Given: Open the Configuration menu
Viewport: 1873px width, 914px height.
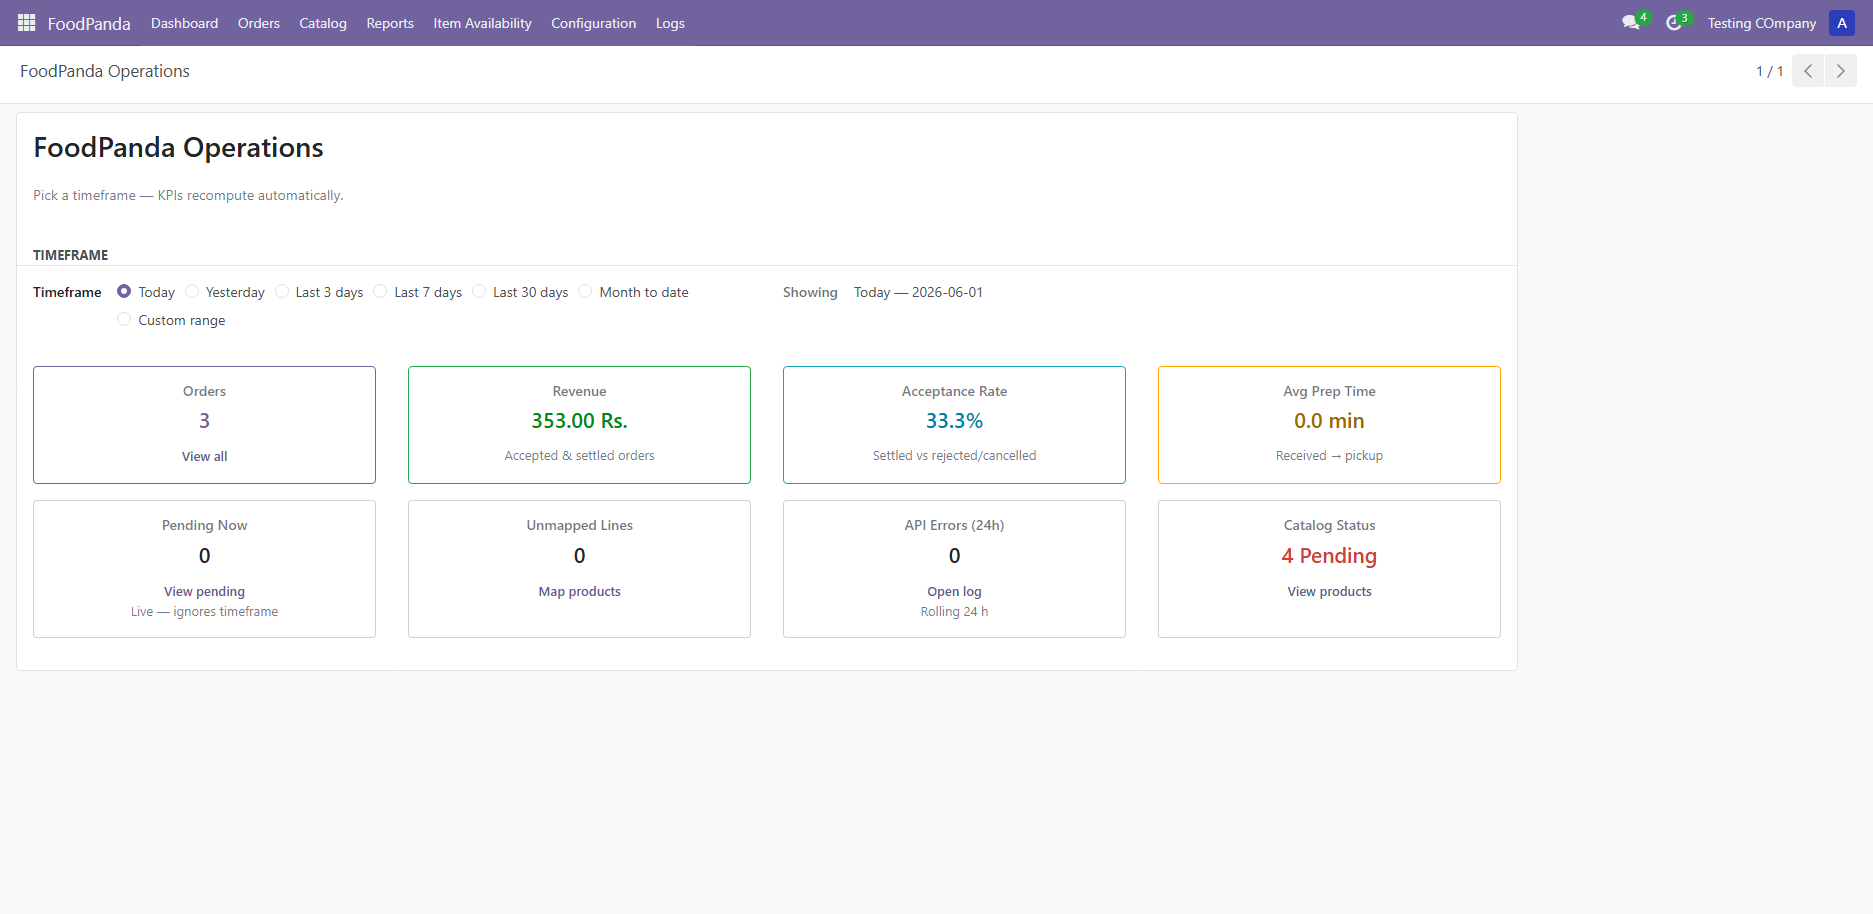Looking at the screenshot, I should tap(593, 23).
